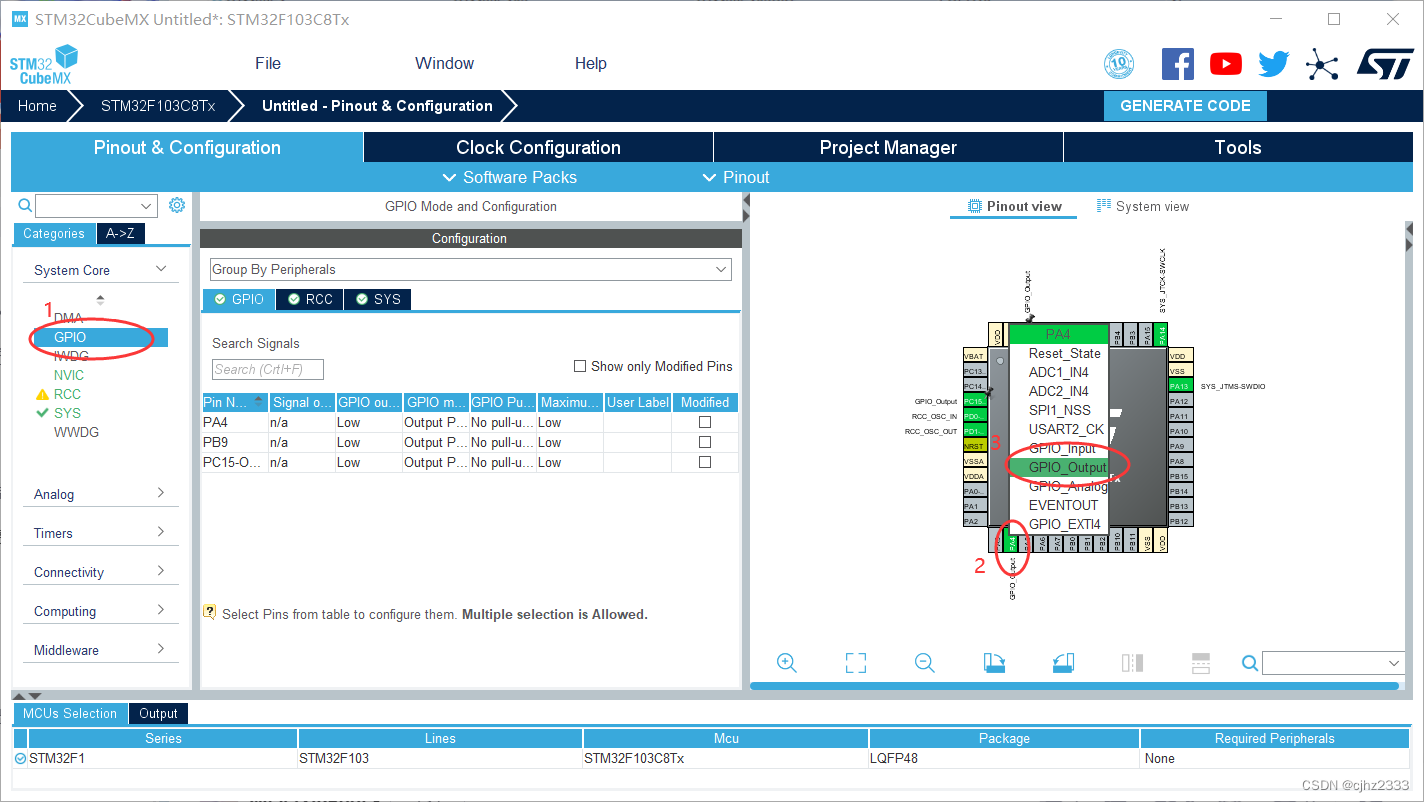Open the ST community network icon
Screen dimensions: 1424x802
point(1322,65)
